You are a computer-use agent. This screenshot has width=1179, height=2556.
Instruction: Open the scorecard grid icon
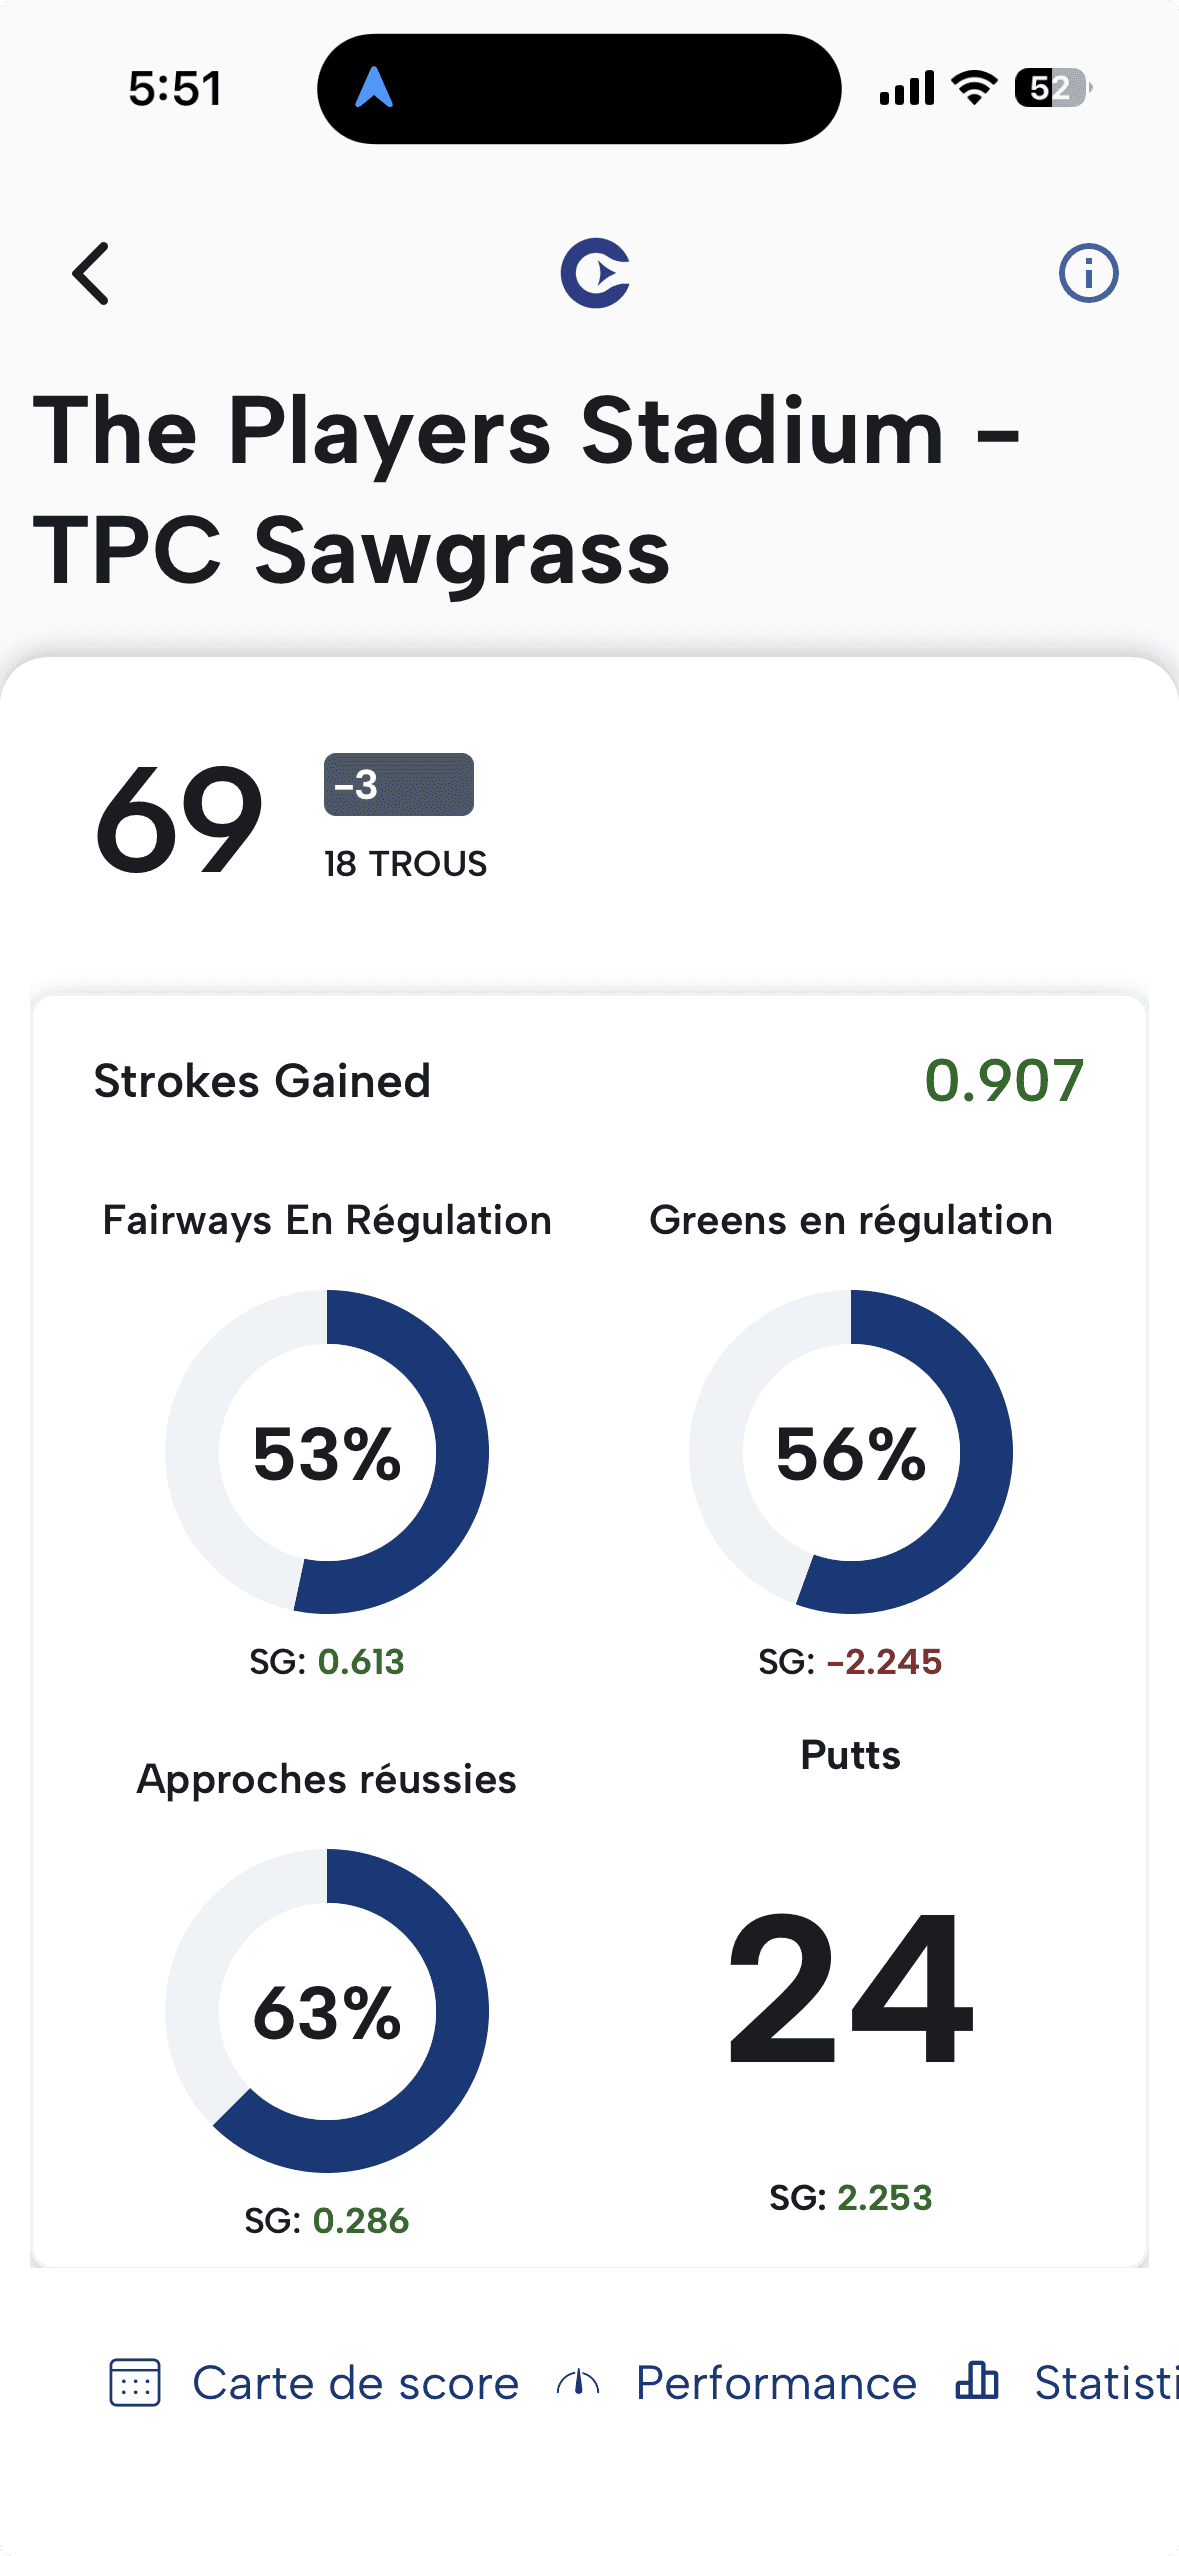(x=138, y=2383)
